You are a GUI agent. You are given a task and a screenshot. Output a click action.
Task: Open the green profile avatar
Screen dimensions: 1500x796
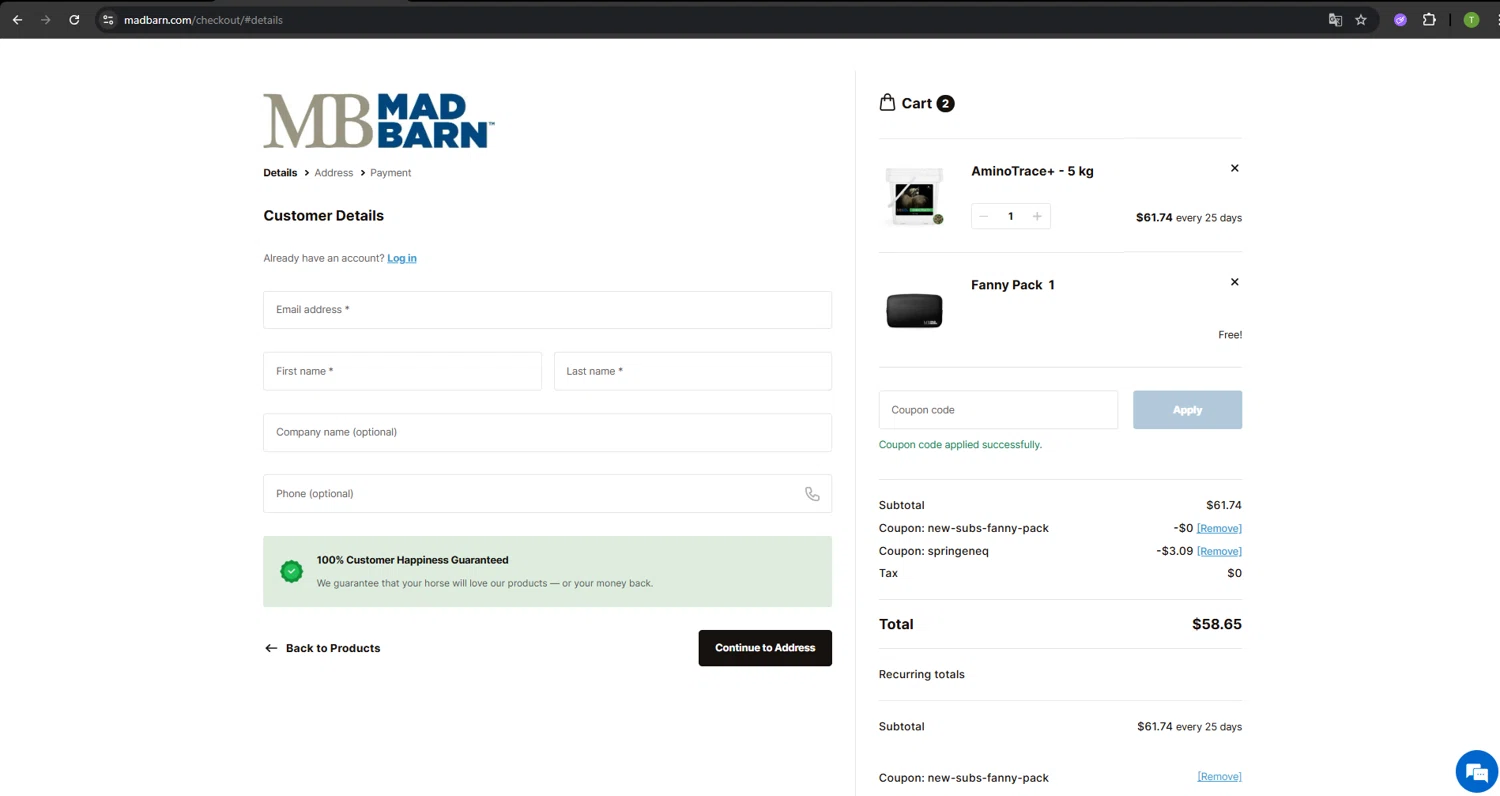pyautogui.click(x=1471, y=20)
